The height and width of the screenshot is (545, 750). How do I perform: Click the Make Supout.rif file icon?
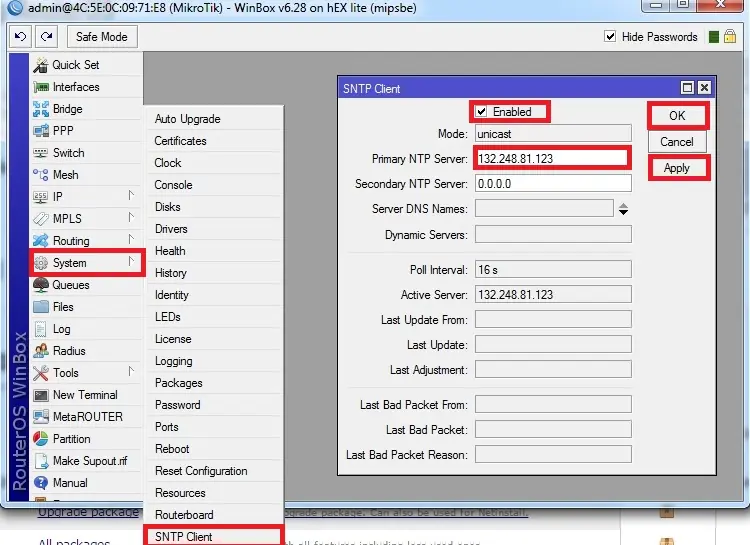point(41,461)
